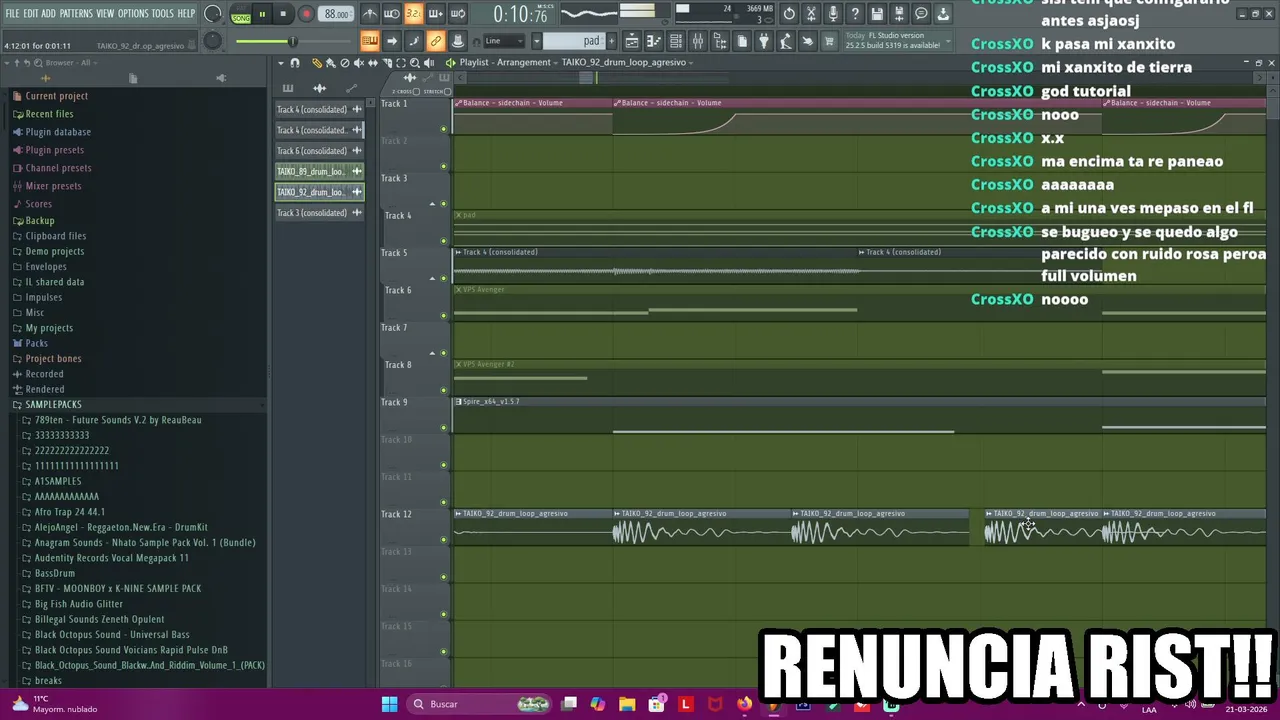Open the FILE menu
Viewport: 1280px width, 720px height.
point(13,14)
